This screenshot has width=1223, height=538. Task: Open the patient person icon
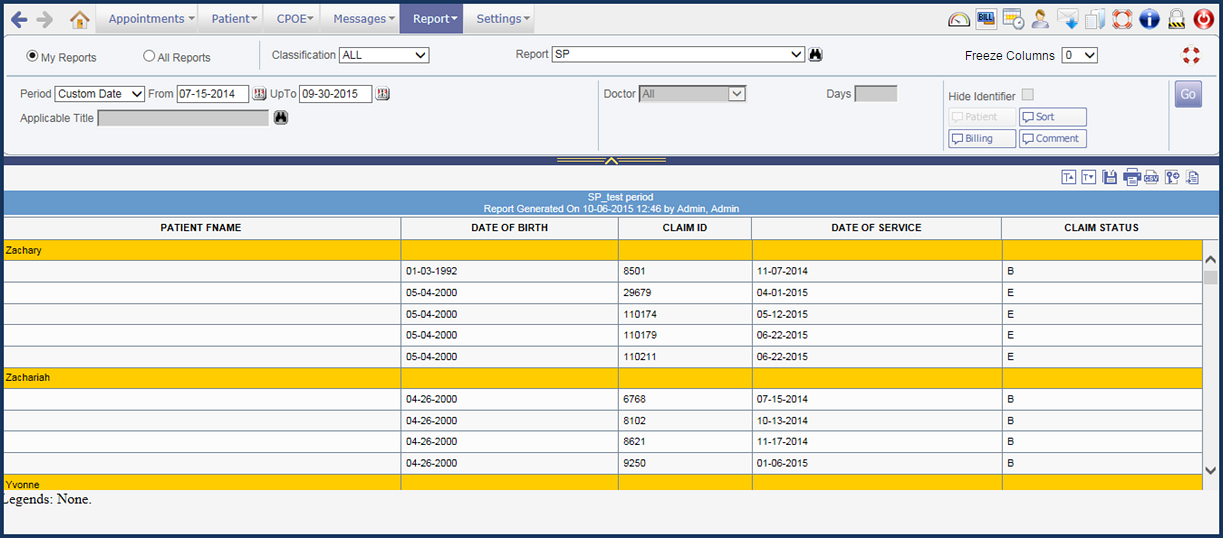[x=1040, y=19]
